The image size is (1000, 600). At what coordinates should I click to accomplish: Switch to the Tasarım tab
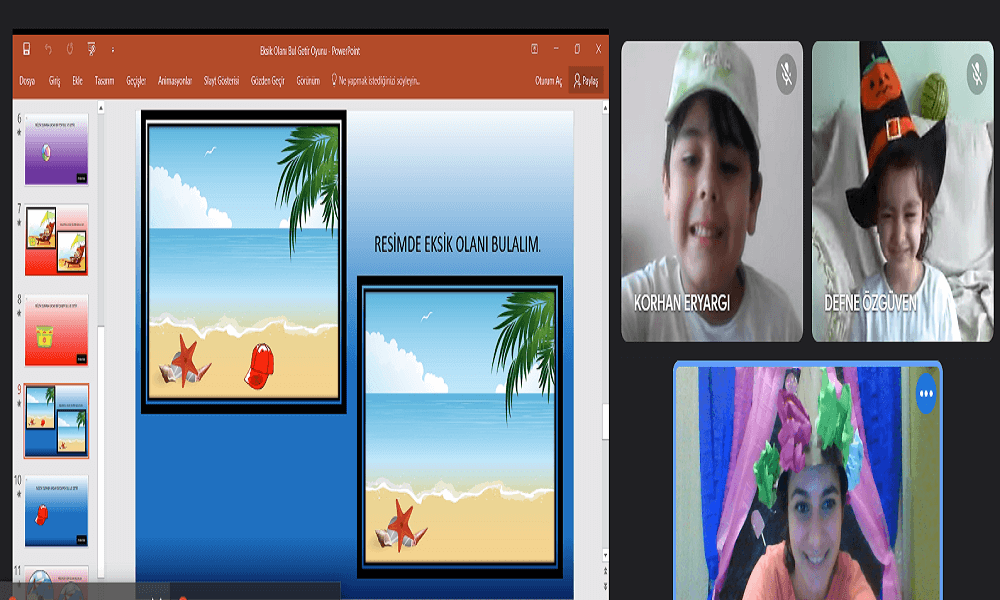(x=105, y=81)
